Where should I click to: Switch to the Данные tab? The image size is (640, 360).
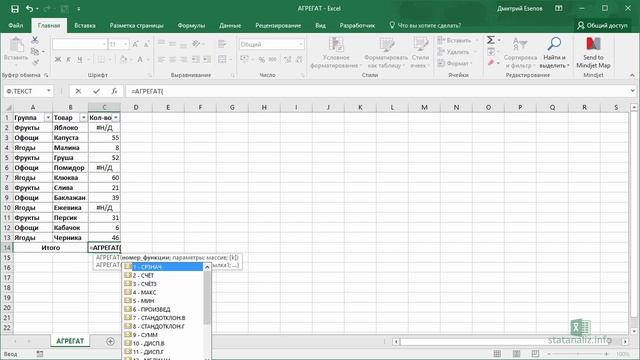click(230, 25)
